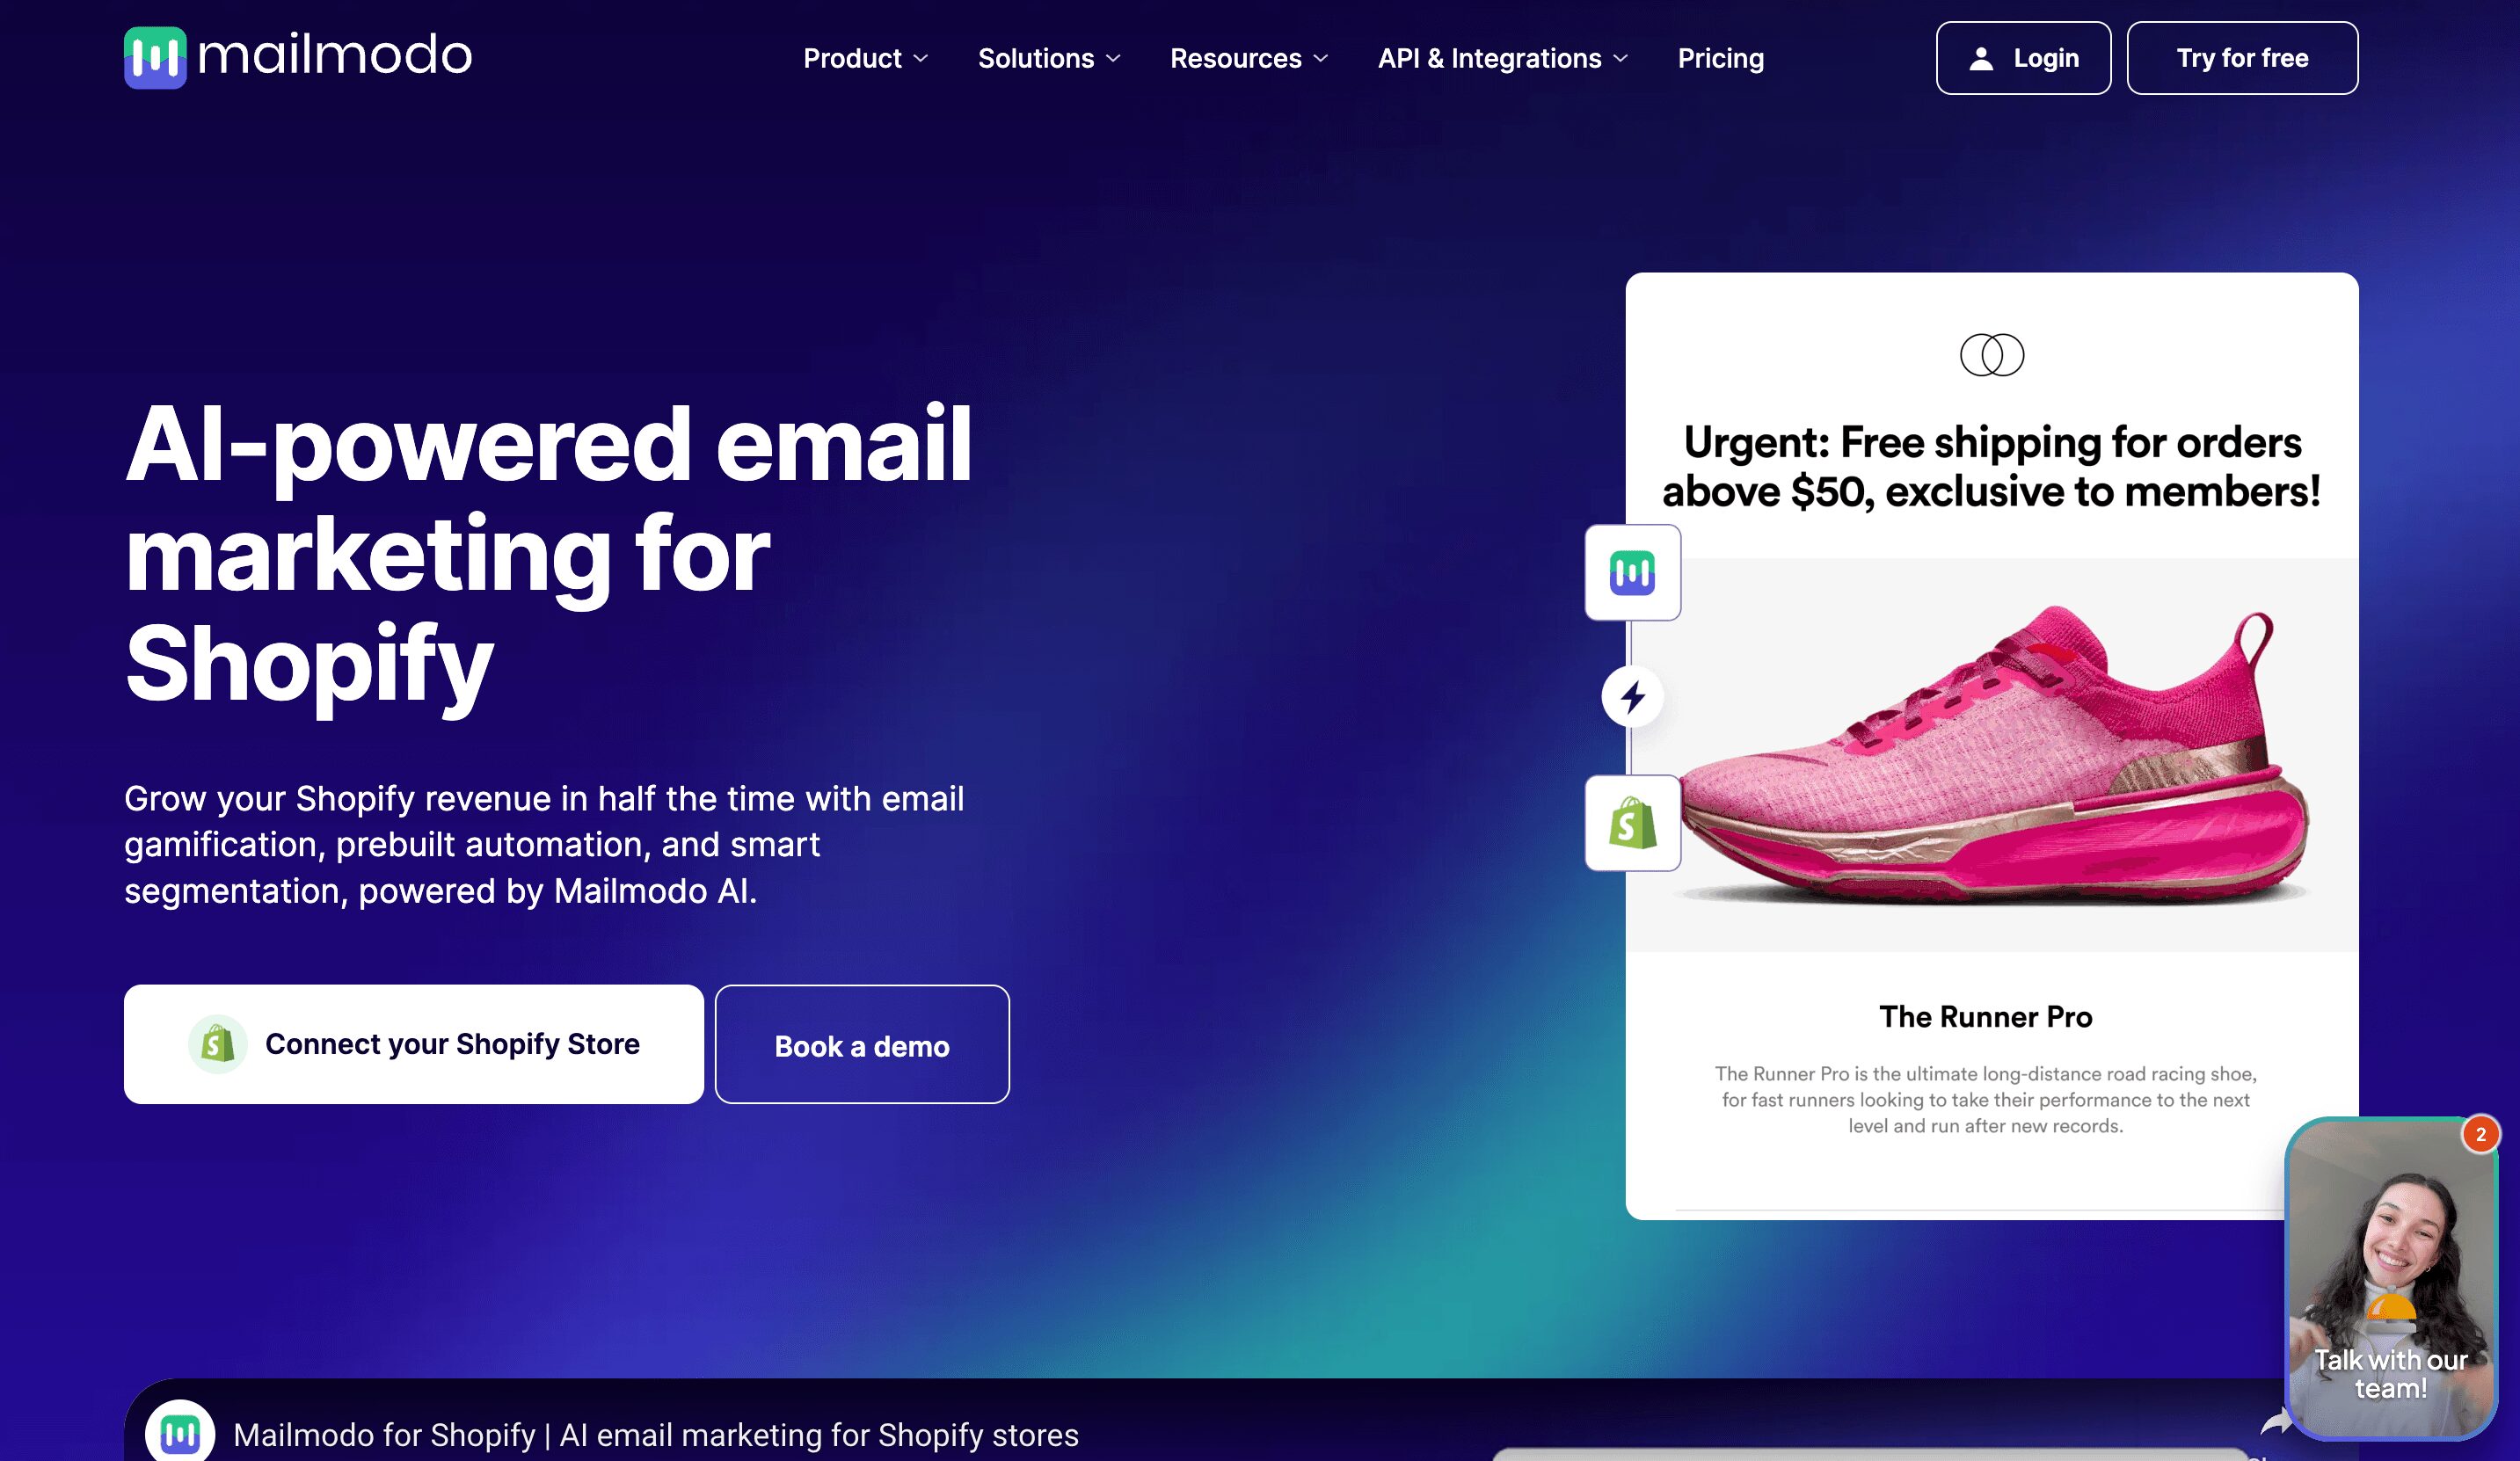Screen dimensions: 2520x1461
Task: Click the Login button
Action: (x=2022, y=57)
